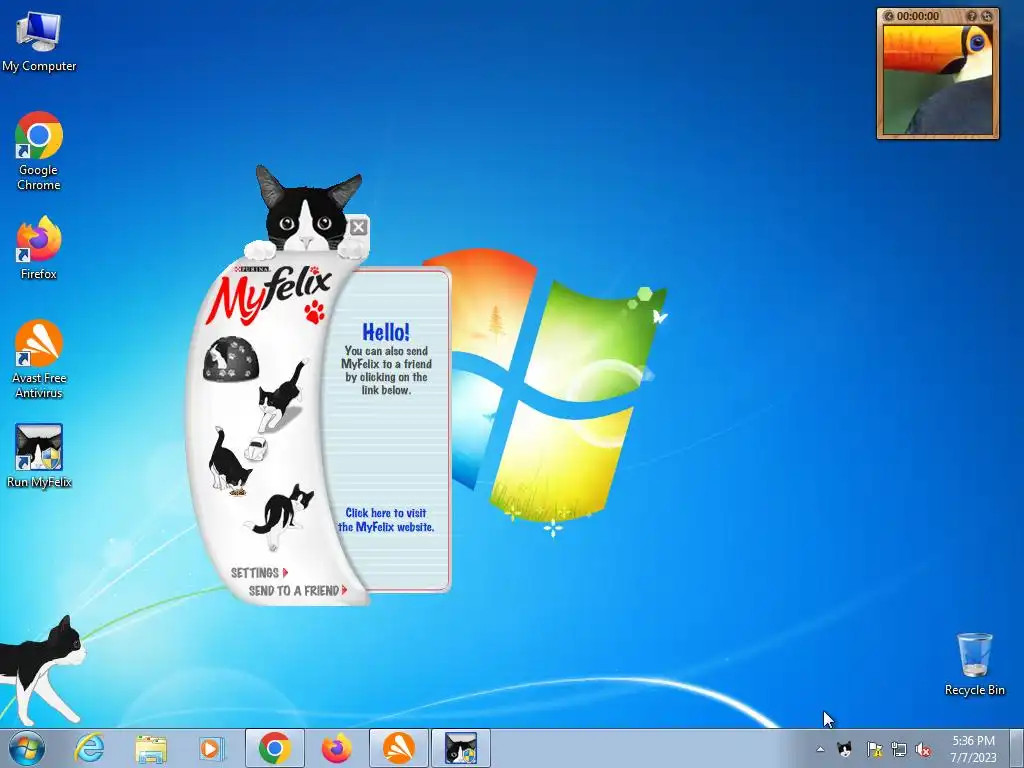The height and width of the screenshot is (768, 1024).
Task: Switch to Chrome on the taskbar
Action: [274, 748]
